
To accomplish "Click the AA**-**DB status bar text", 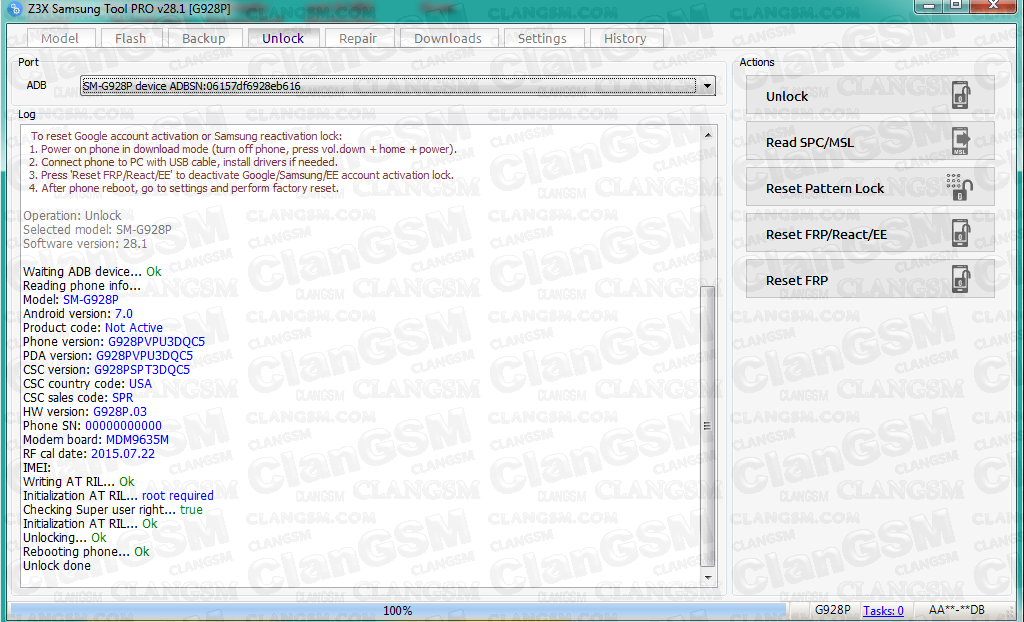I will pos(957,610).
